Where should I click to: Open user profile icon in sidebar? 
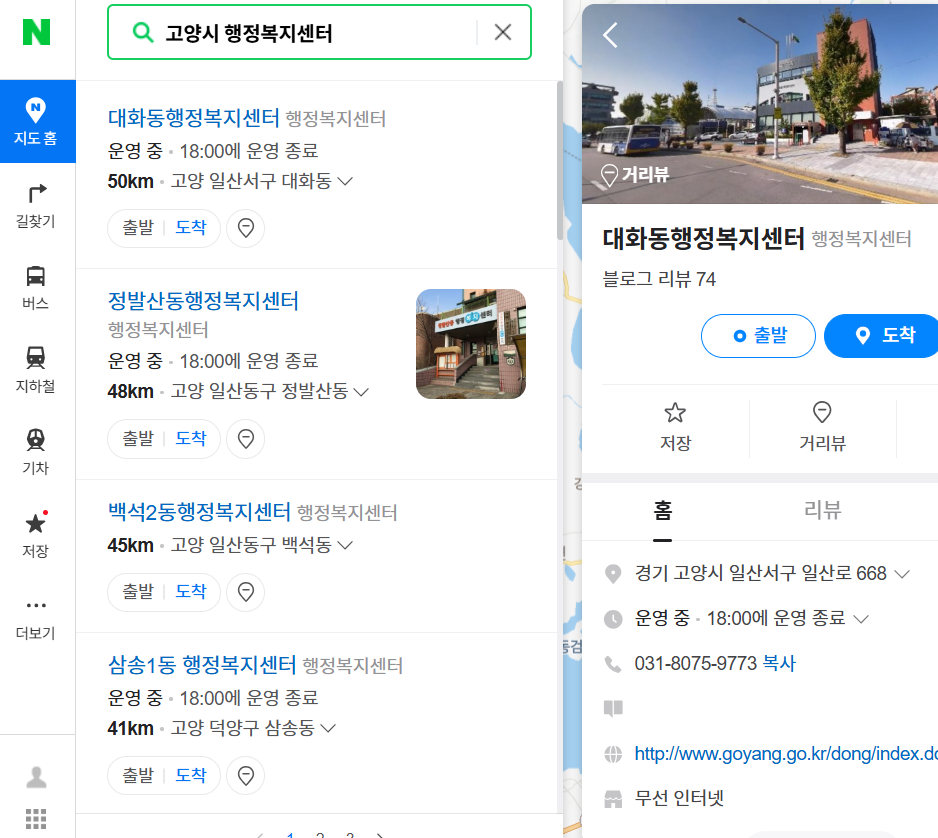tap(36, 777)
